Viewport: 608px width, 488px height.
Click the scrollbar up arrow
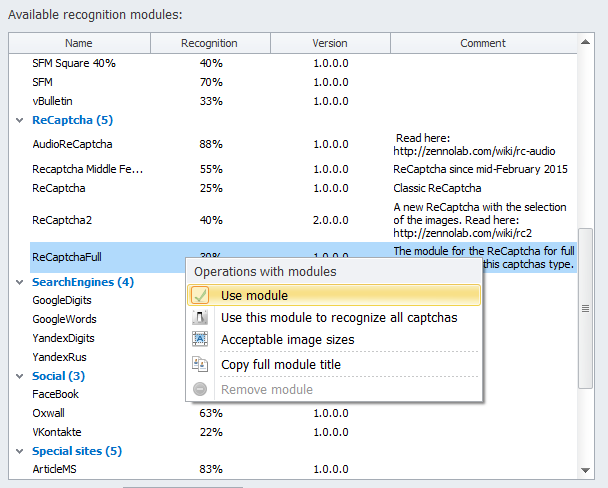[x=586, y=42]
